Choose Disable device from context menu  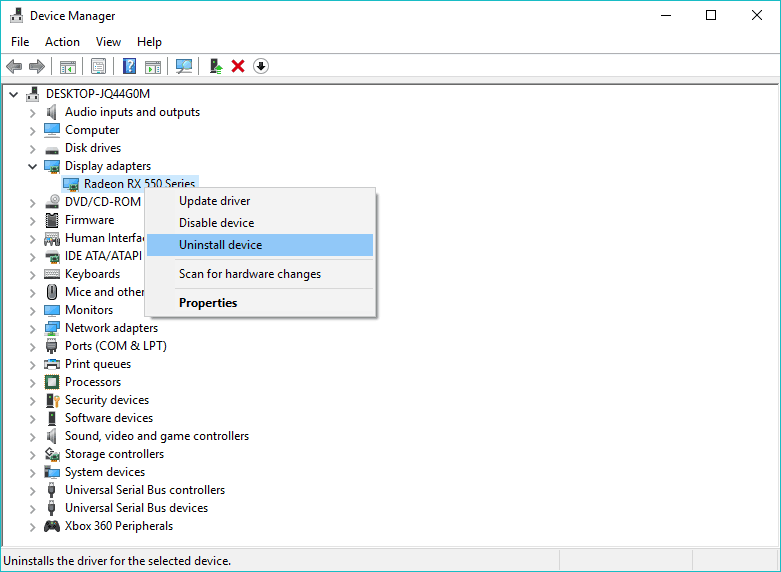click(x=260, y=223)
